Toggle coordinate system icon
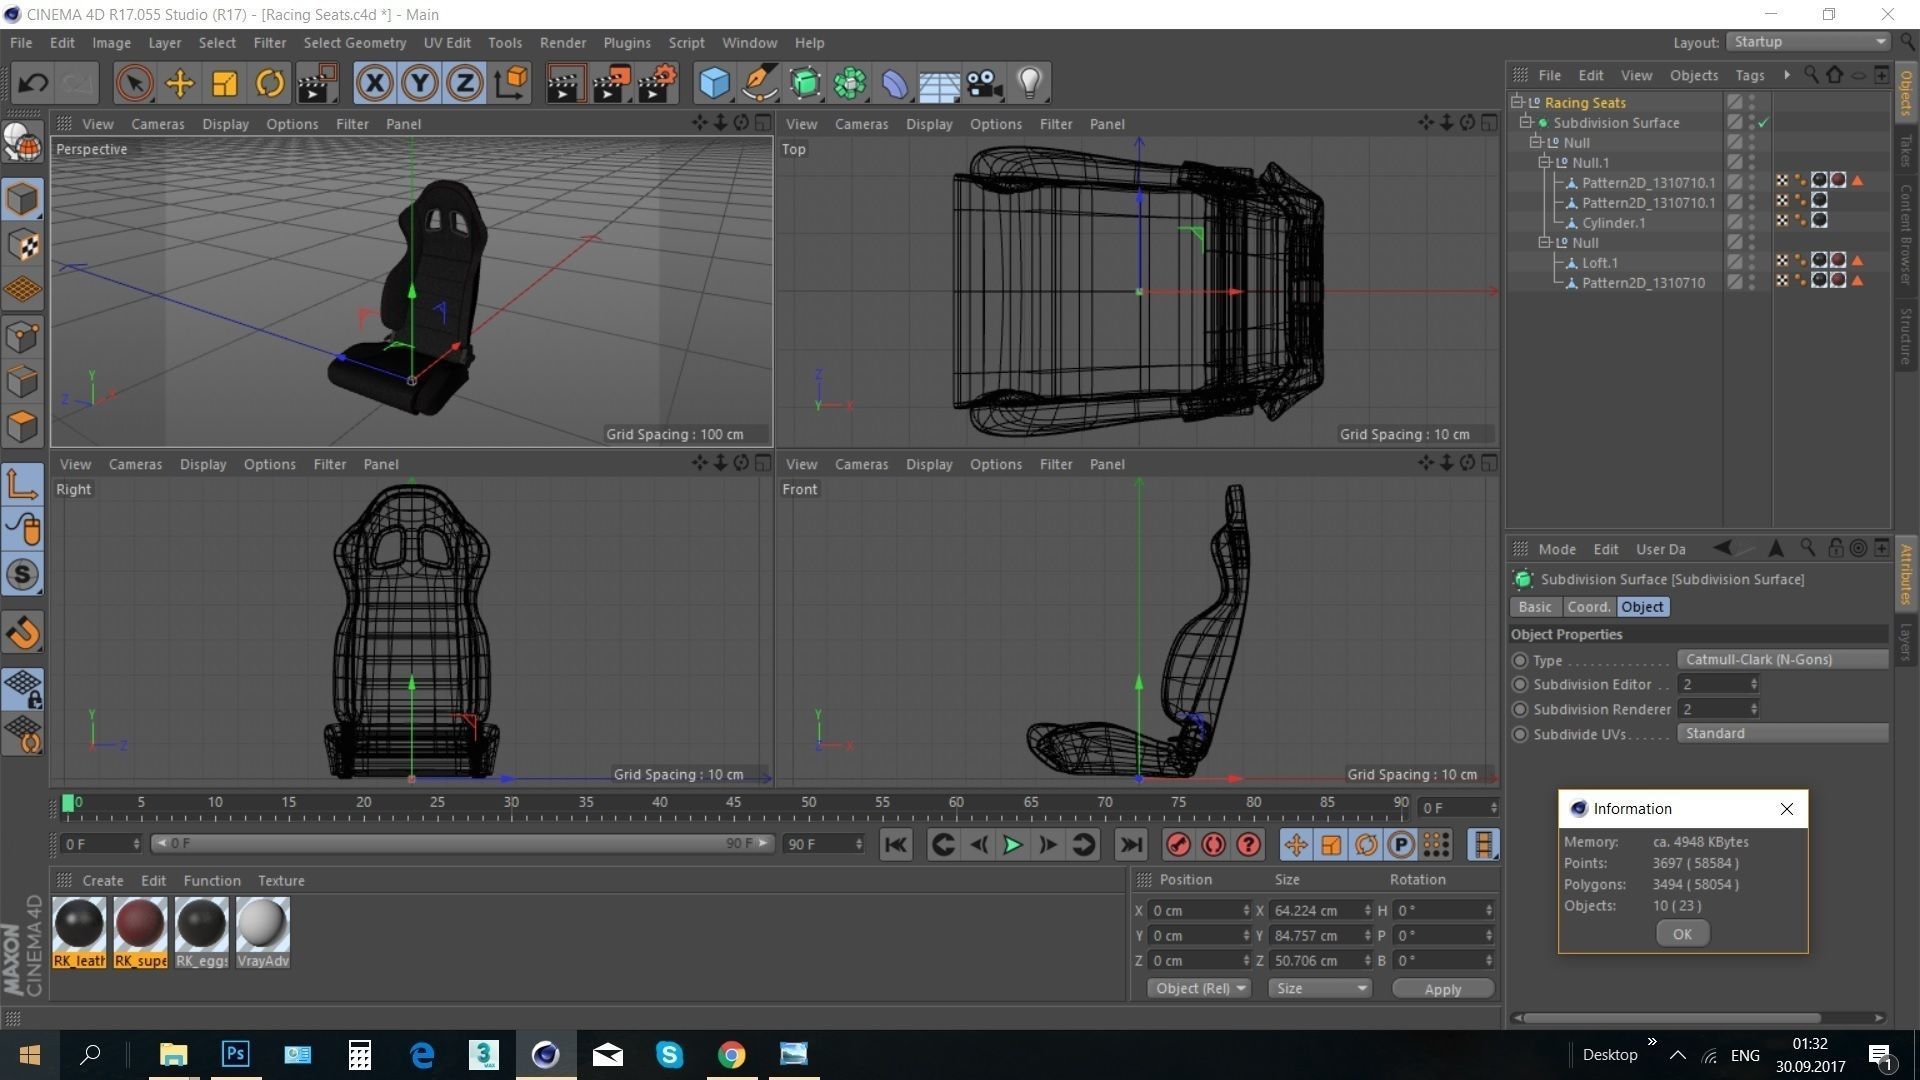The height and width of the screenshot is (1080, 1920). tap(511, 83)
